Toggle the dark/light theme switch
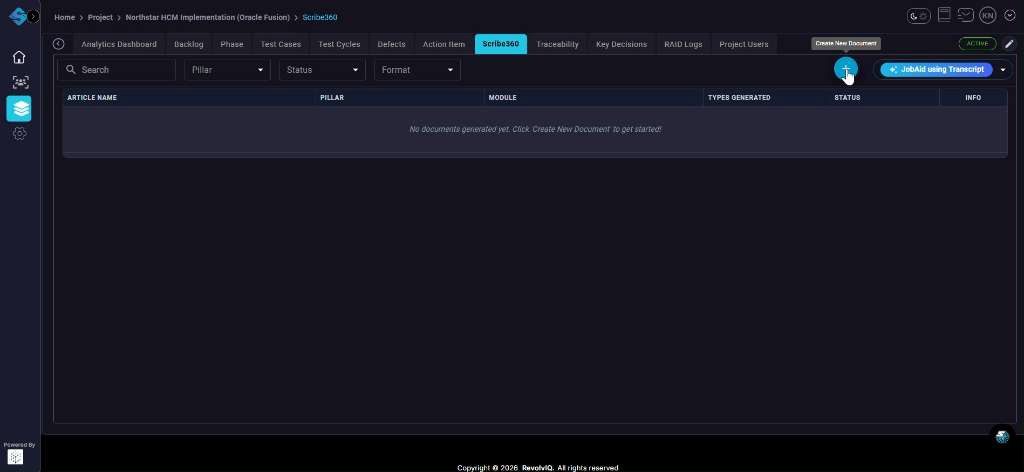 click(x=918, y=16)
